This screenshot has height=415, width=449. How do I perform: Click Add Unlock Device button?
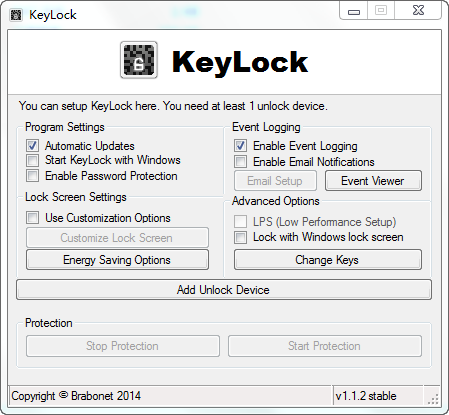(224, 290)
